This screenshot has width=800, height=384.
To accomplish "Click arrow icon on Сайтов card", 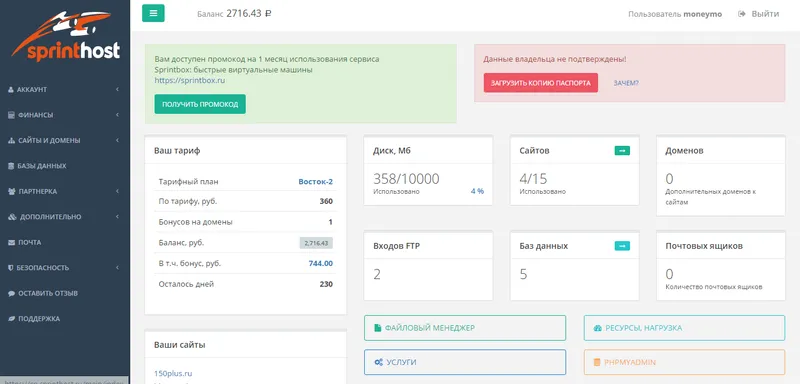I will [x=622, y=150].
